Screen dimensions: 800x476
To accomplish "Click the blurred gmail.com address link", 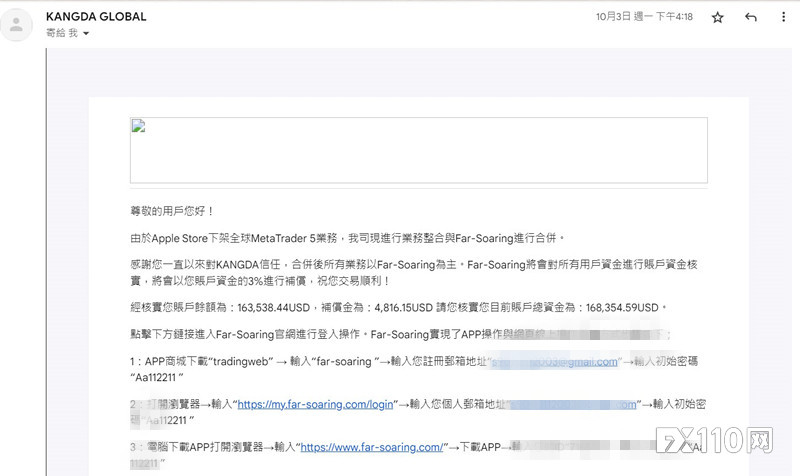I will (554, 362).
